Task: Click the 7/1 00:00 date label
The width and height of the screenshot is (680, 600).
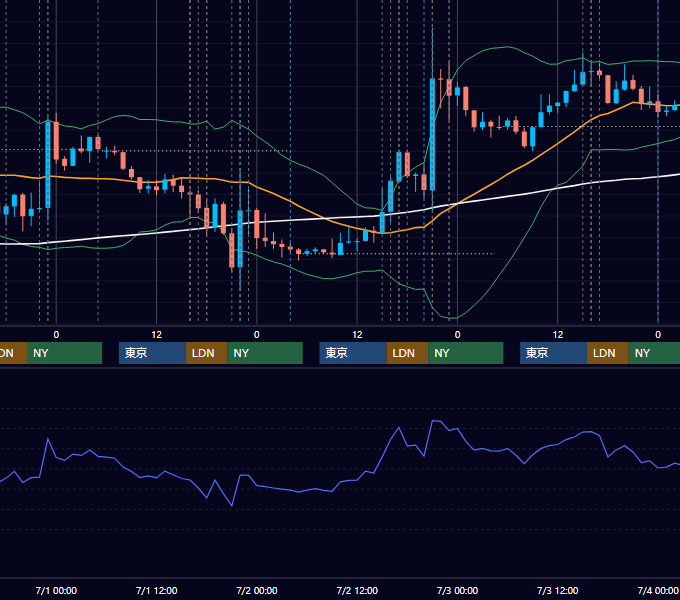Action: [x=56, y=590]
